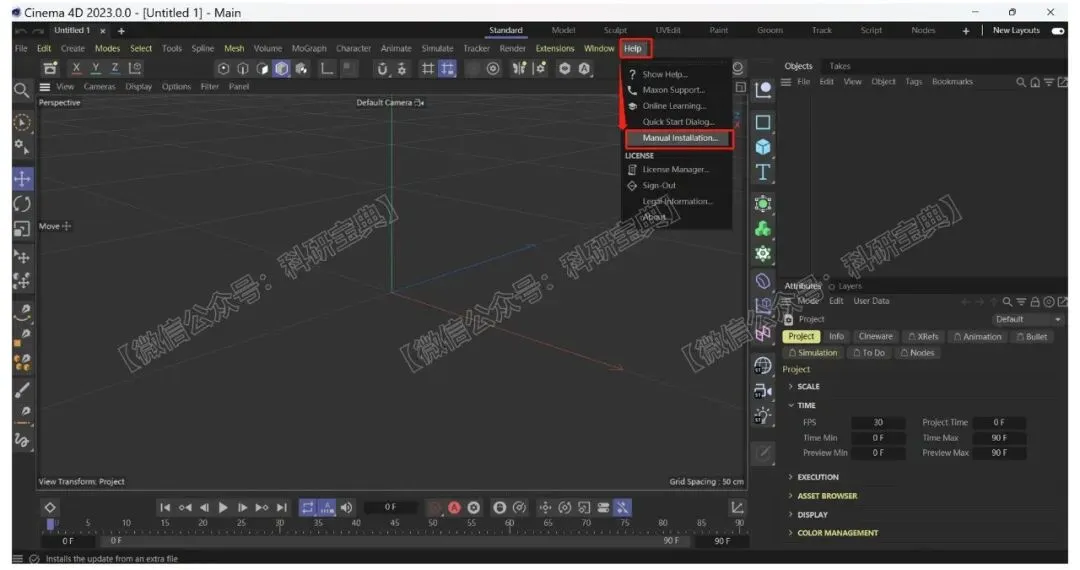The image size is (1080, 570).
Task: Toggle Y axis lock
Action: tap(96, 67)
